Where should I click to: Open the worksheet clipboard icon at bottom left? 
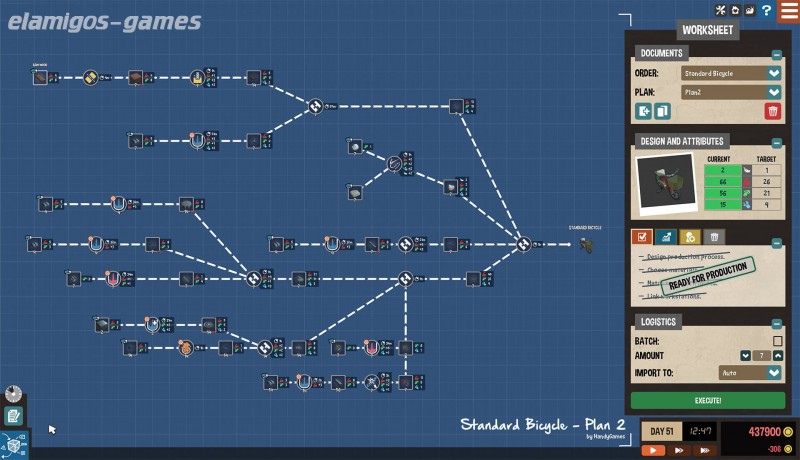point(13,415)
